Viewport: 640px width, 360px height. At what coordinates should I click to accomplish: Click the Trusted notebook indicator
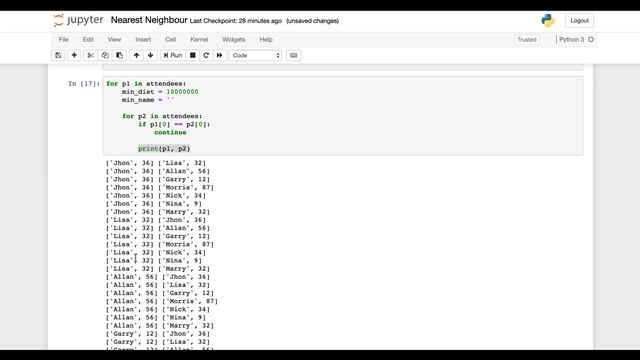(x=527, y=40)
